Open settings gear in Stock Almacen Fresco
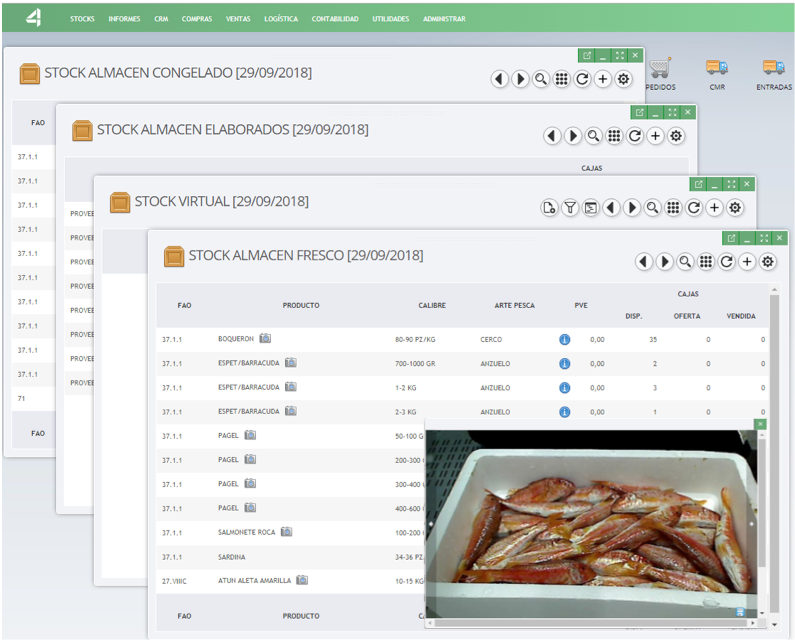The width and height of the screenshot is (795, 642). (x=768, y=261)
